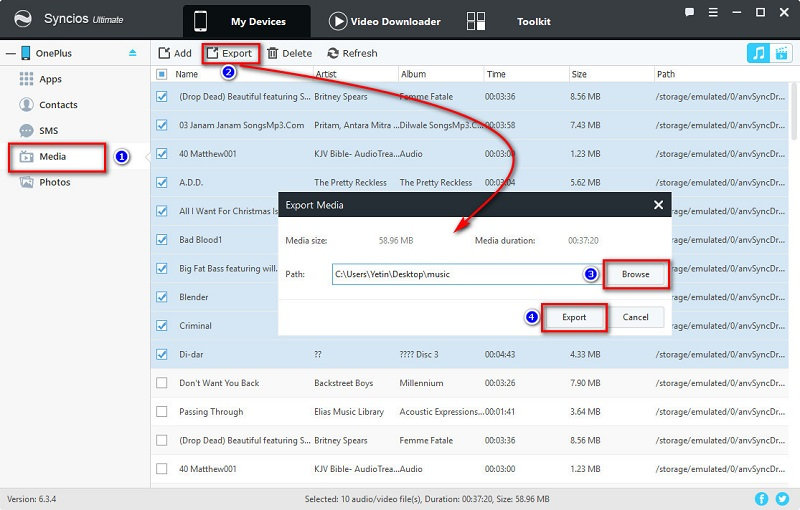Screen dimensions: 800x510
Task: Switch to music view icon
Action: tap(758, 53)
